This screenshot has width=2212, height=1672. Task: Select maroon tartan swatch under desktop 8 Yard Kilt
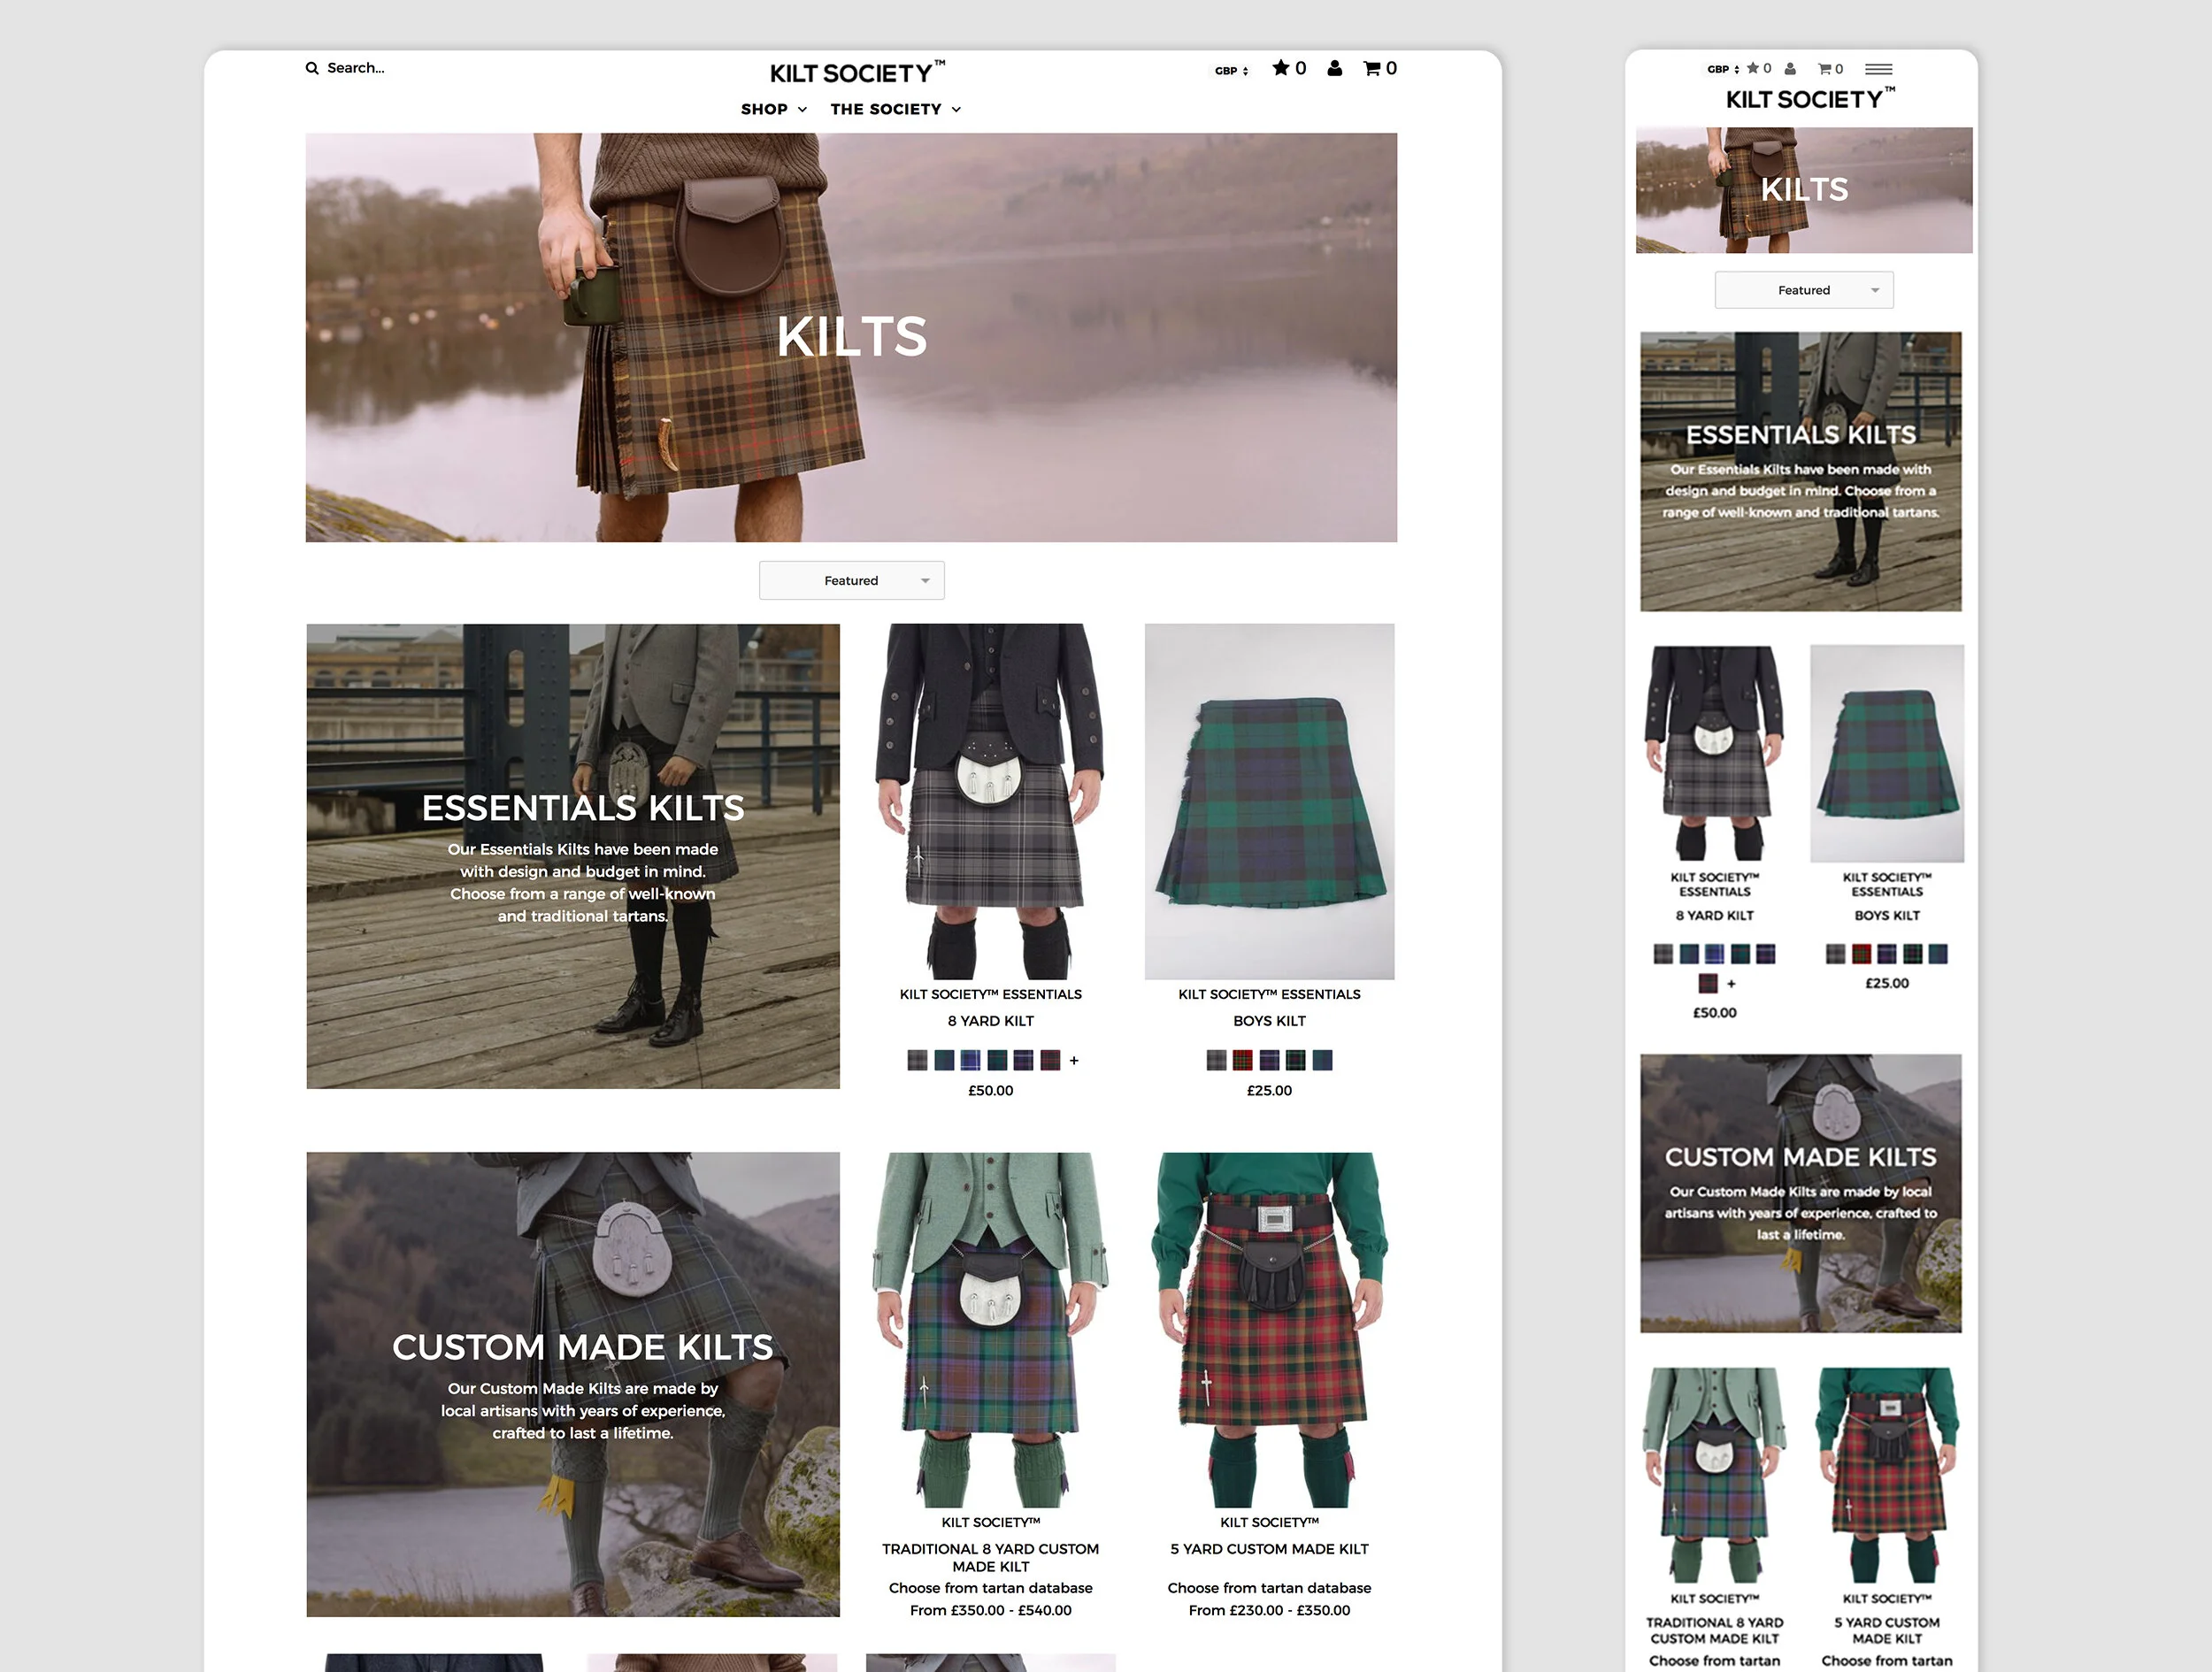1050,1060
